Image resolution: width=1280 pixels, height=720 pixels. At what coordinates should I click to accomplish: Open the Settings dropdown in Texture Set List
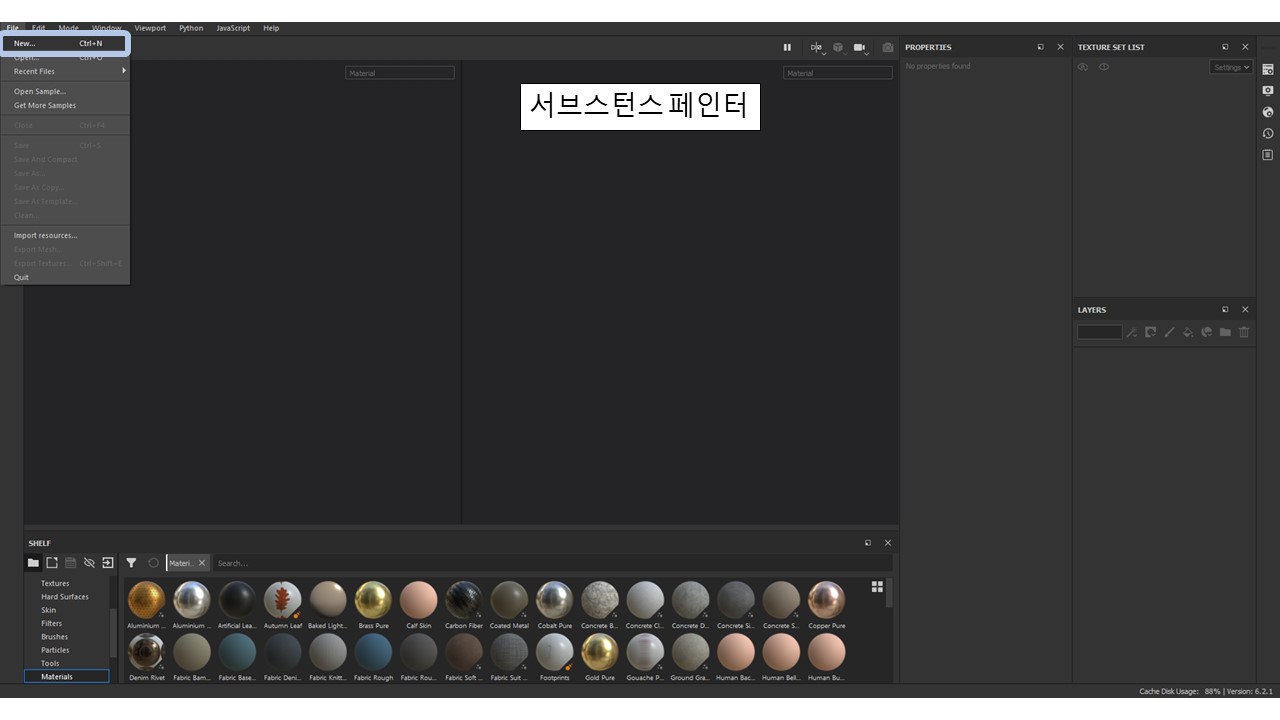pyautogui.click(x=1231, y=67)
